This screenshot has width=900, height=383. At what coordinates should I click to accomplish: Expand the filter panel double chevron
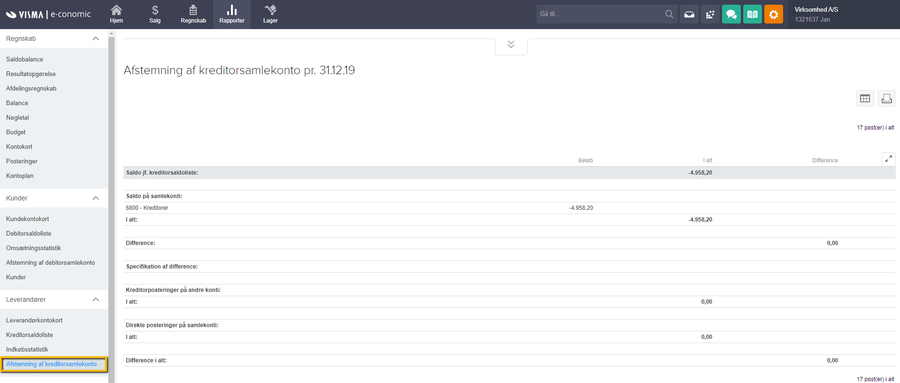[511, 45]
